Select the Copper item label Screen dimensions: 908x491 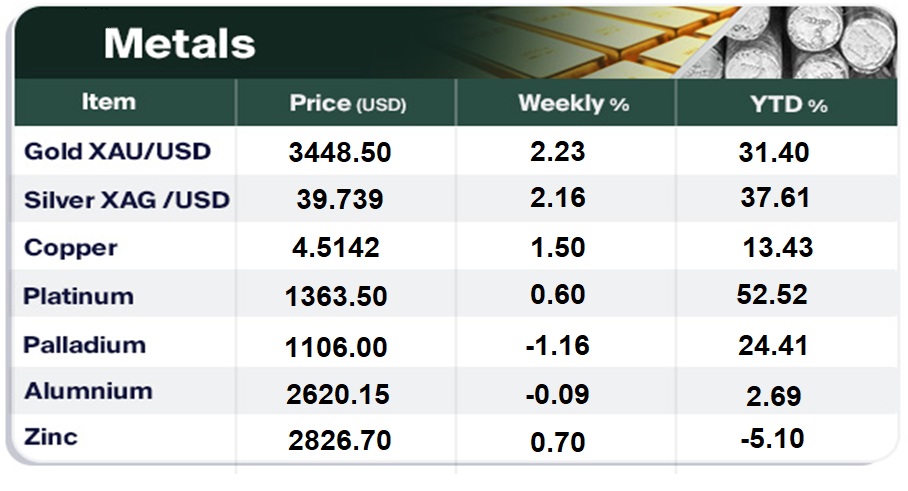[x=70, y=248]
